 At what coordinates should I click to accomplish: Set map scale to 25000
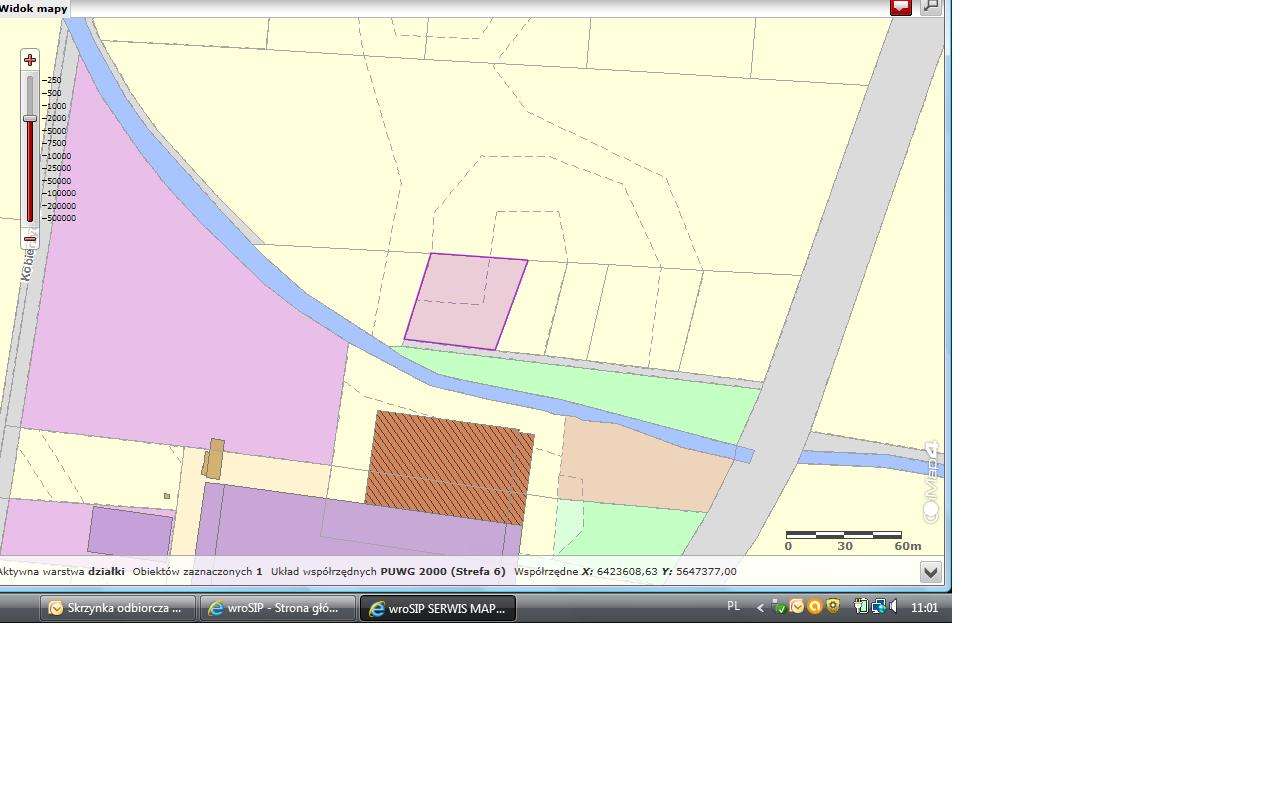[x=57, y=168]
